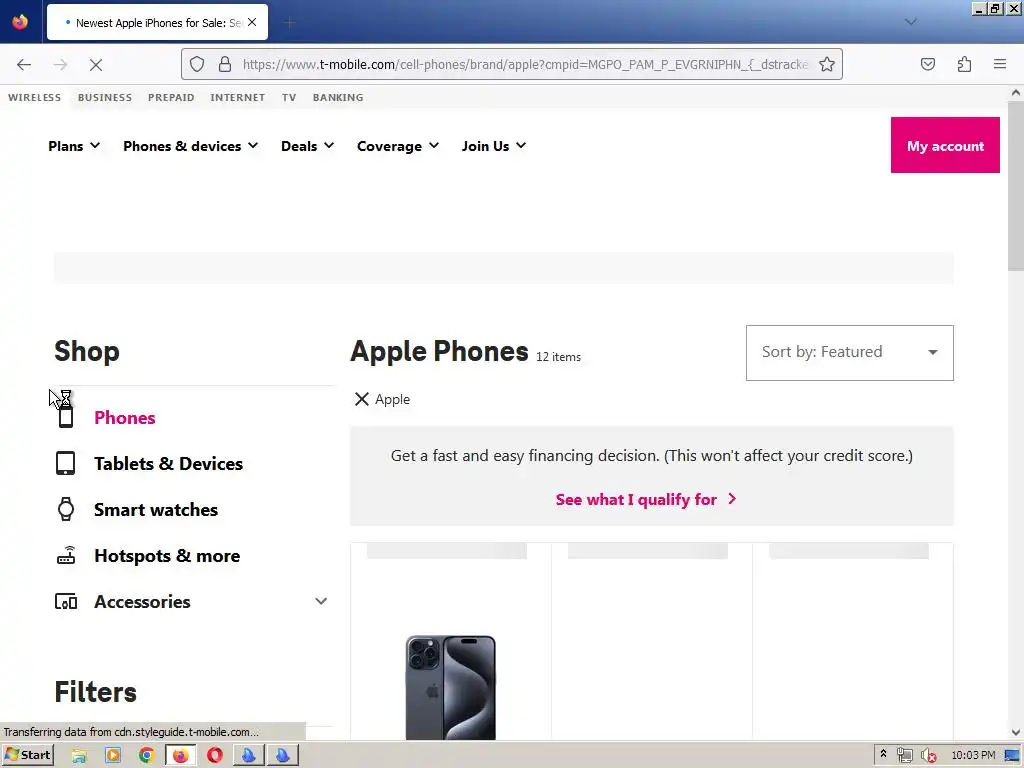Click the address bar URL
The height and width of the screenshot is (768, 1024).
pos(525,64)
